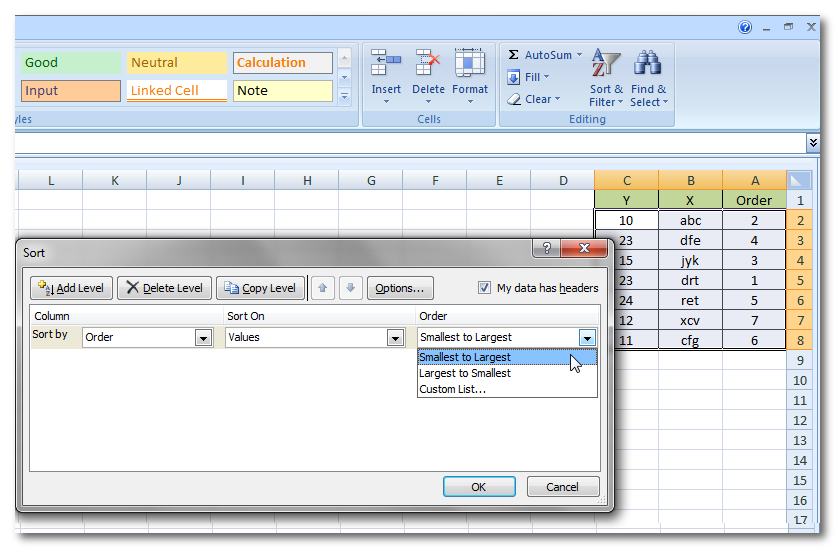Select Custom List... option
This screenshot has width=835, height=548.
point(453,389)
